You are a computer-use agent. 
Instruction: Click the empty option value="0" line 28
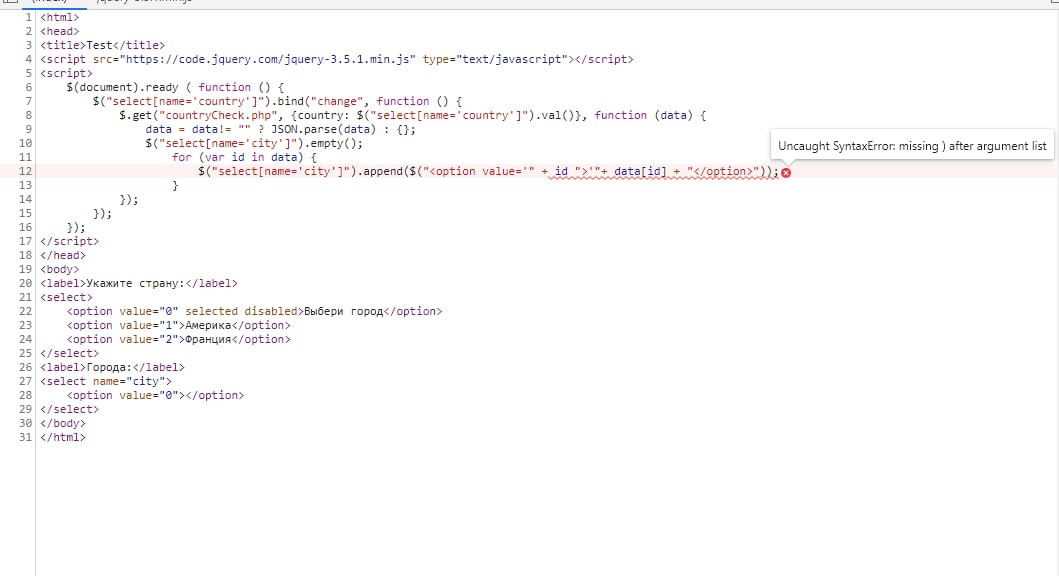tap(155, 396)
